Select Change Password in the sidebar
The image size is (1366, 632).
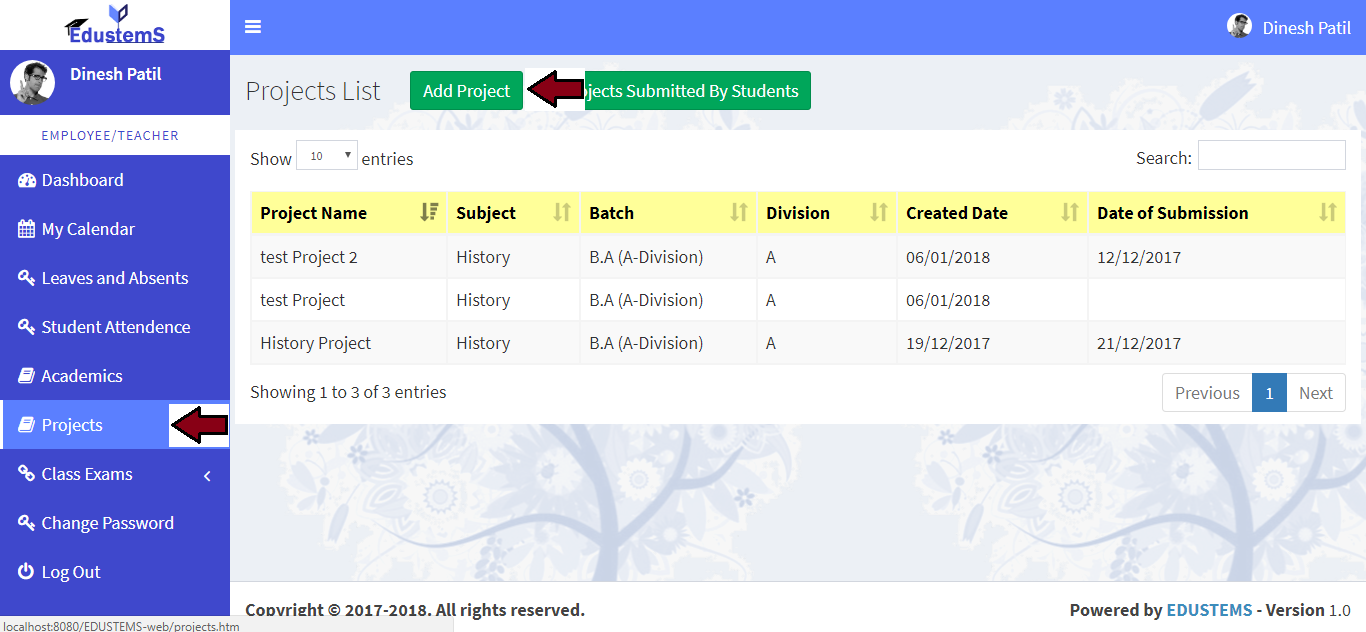coord(107,523)
